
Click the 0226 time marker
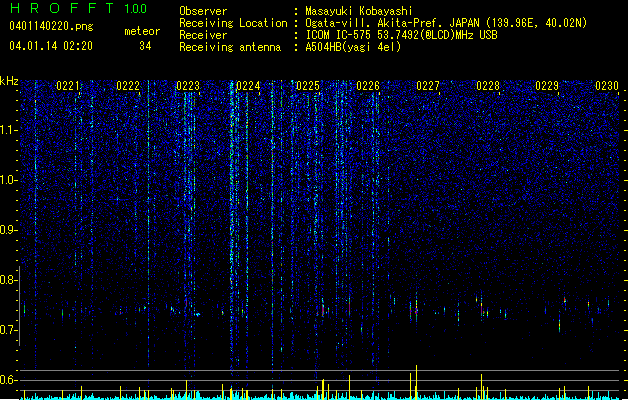[x=368, y=86]
